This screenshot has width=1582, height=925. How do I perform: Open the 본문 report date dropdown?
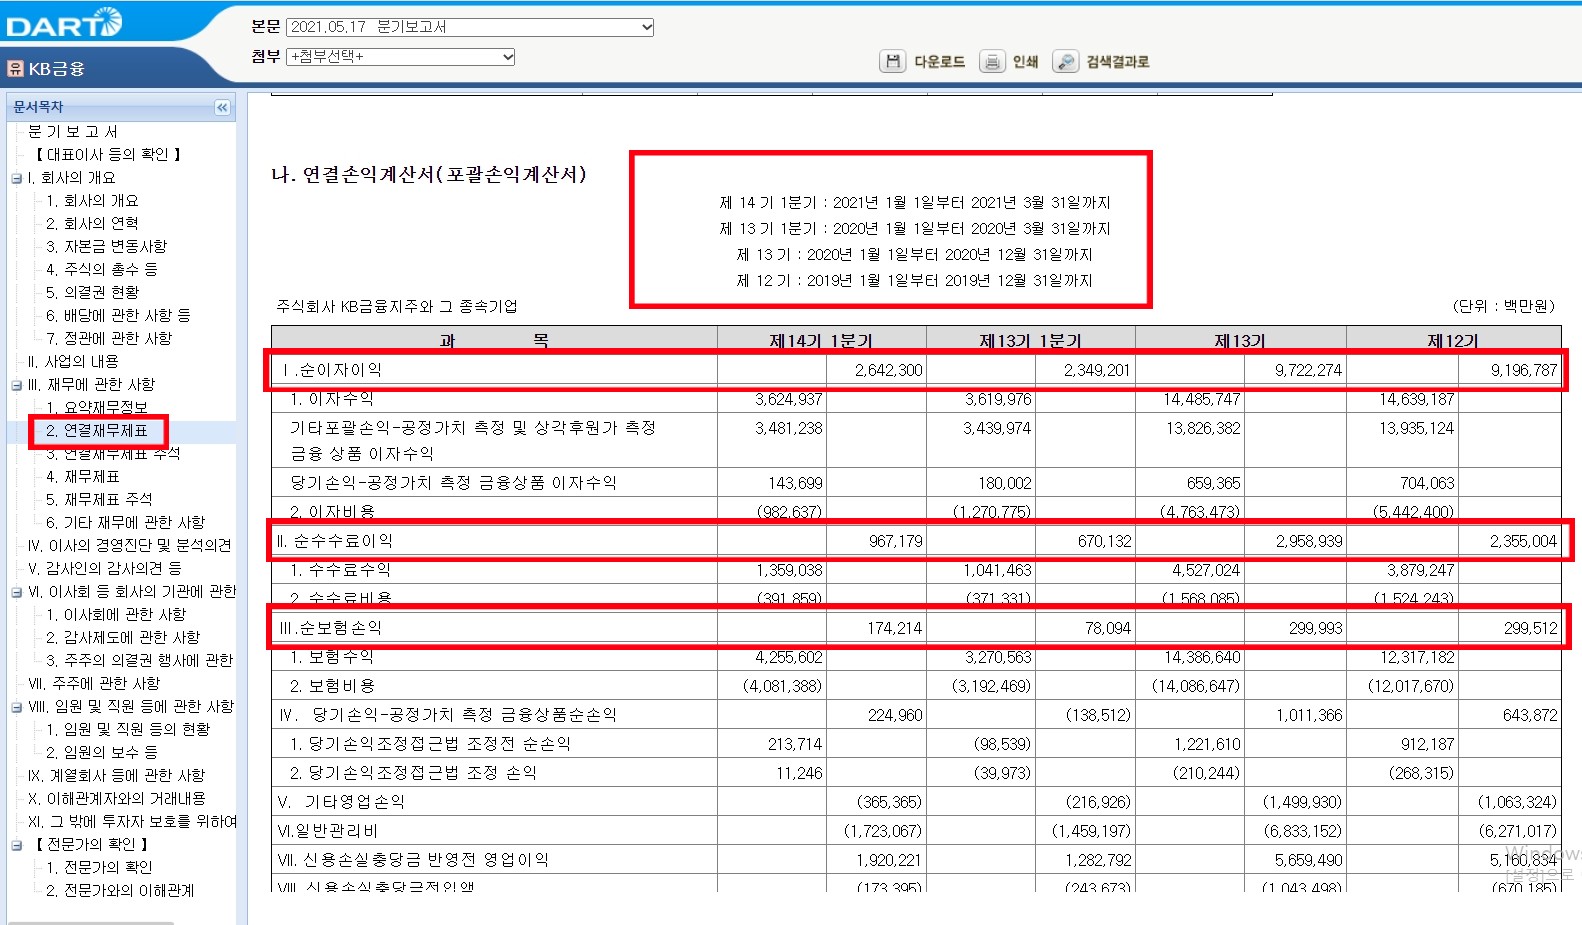[470, 27]
